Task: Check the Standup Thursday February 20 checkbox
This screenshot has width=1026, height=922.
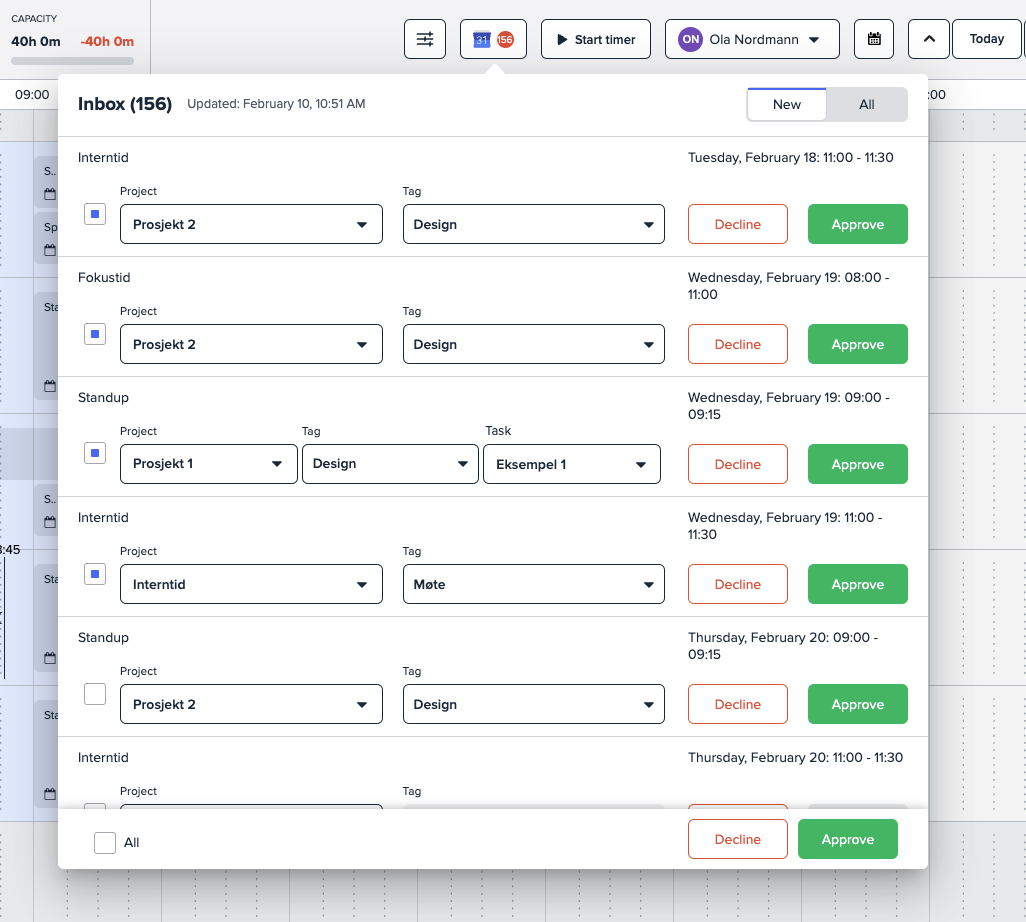Action: point(95,694)
